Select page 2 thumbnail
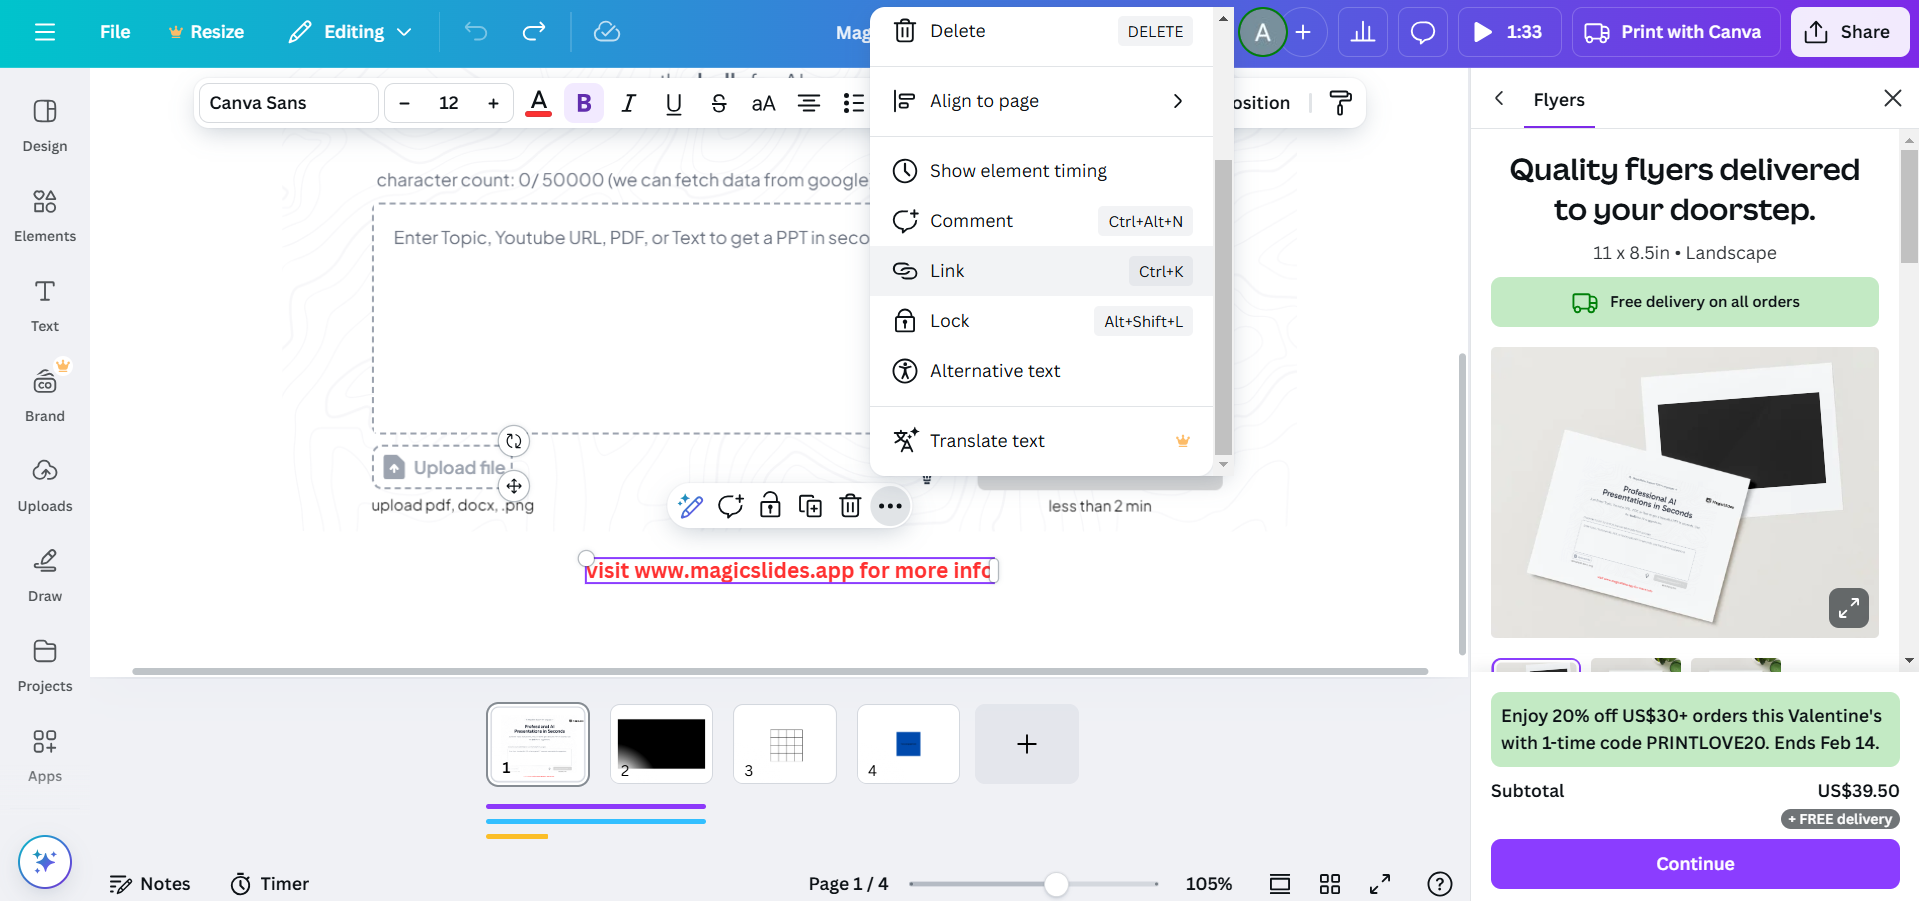The height and width of the screenshot is (901, 1919). point(661,744)
